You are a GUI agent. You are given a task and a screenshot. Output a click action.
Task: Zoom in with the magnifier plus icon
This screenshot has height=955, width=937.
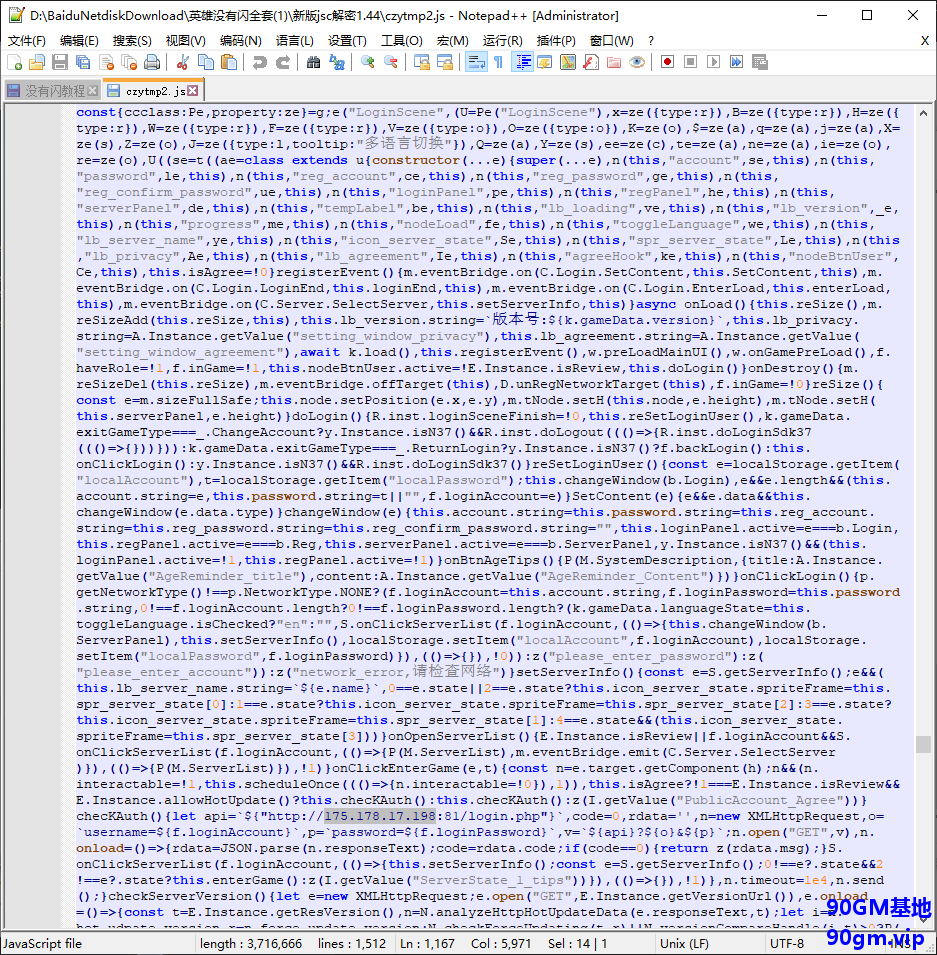[x=367, y=62]
